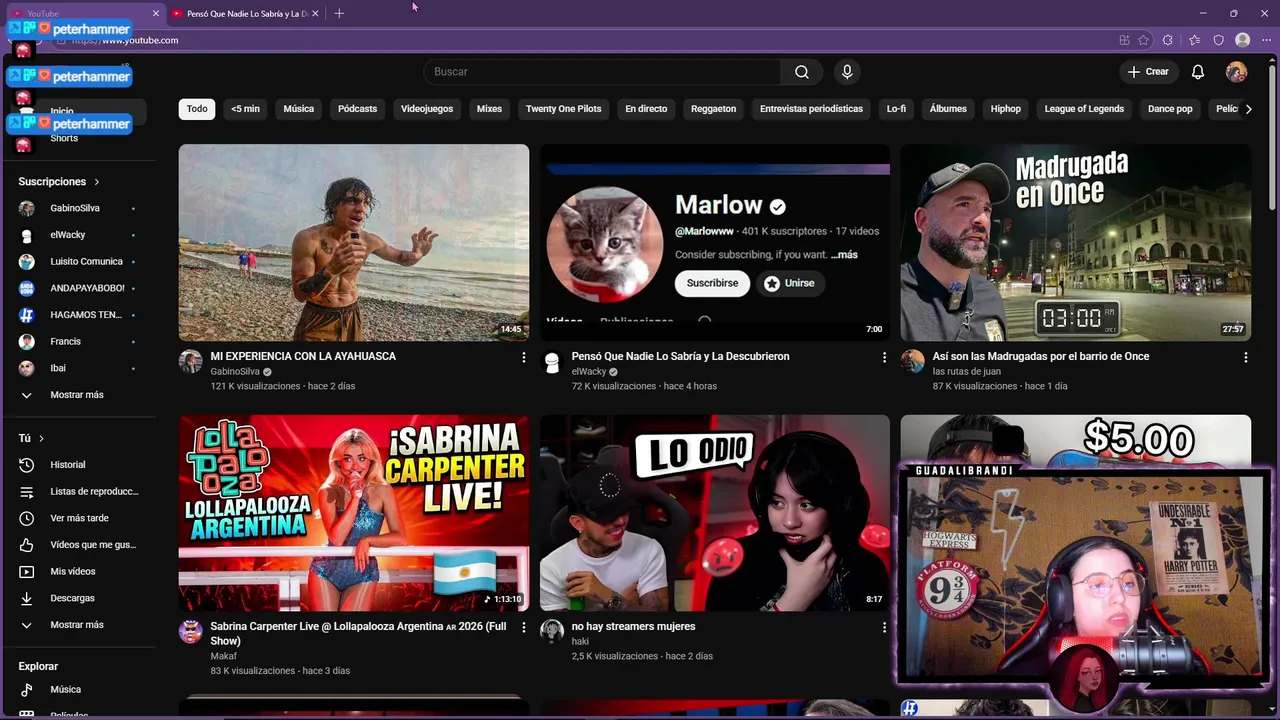
Task: Select the Mixes filter chip
Action: [x=489, y=109]
